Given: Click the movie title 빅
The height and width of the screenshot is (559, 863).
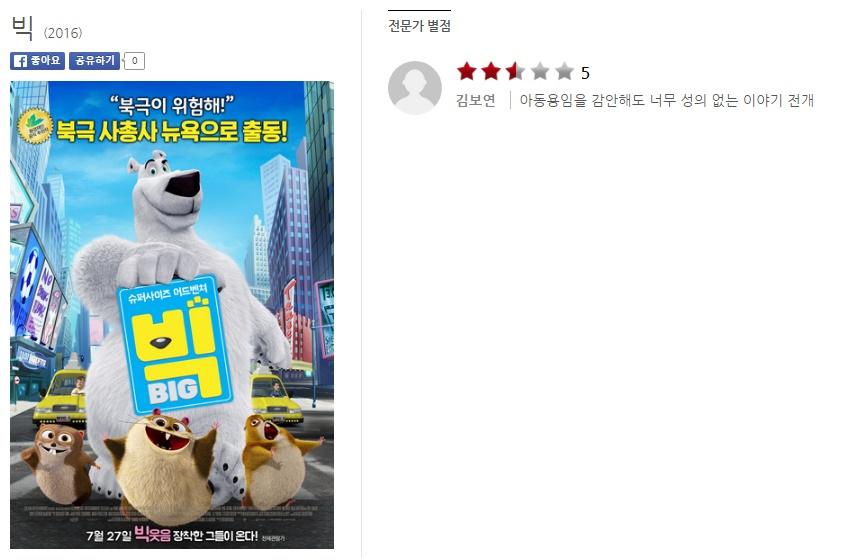Looking at the screenshot, I should click(23, 28).
